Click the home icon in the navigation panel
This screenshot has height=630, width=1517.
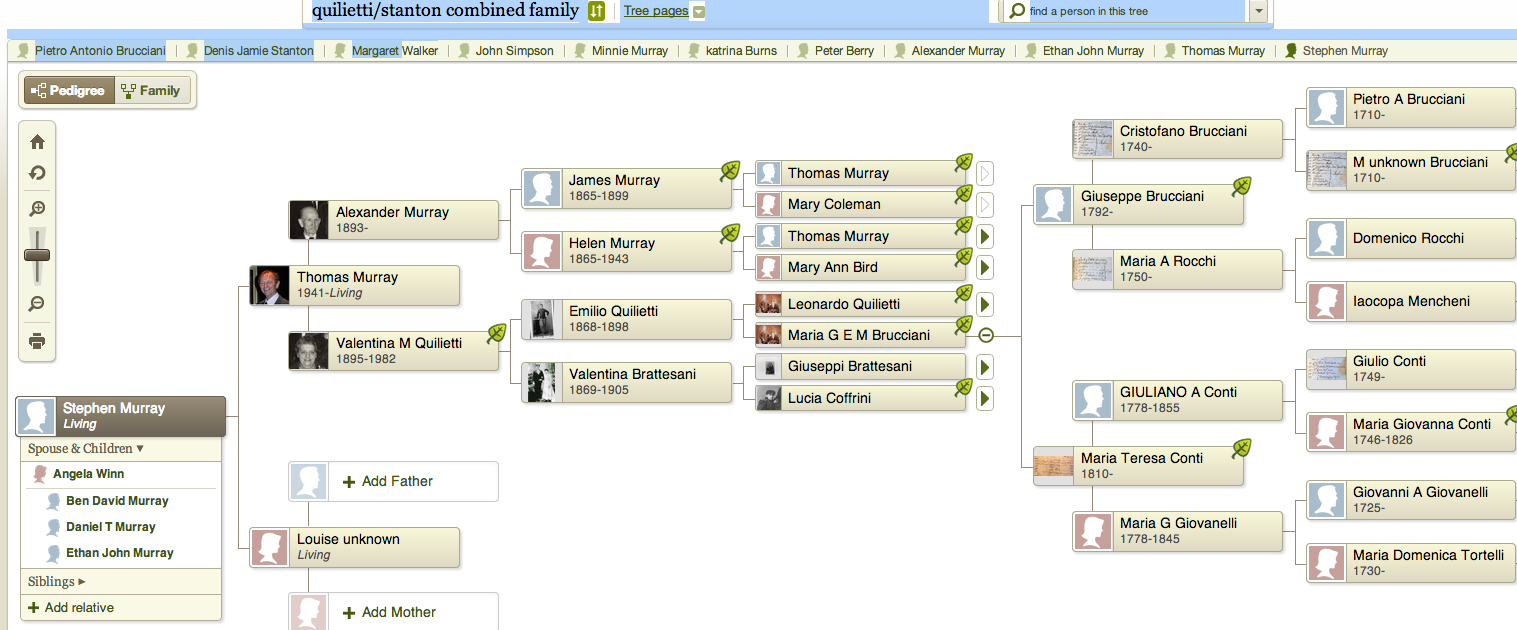pyautogui.click(x=37, y=142)
